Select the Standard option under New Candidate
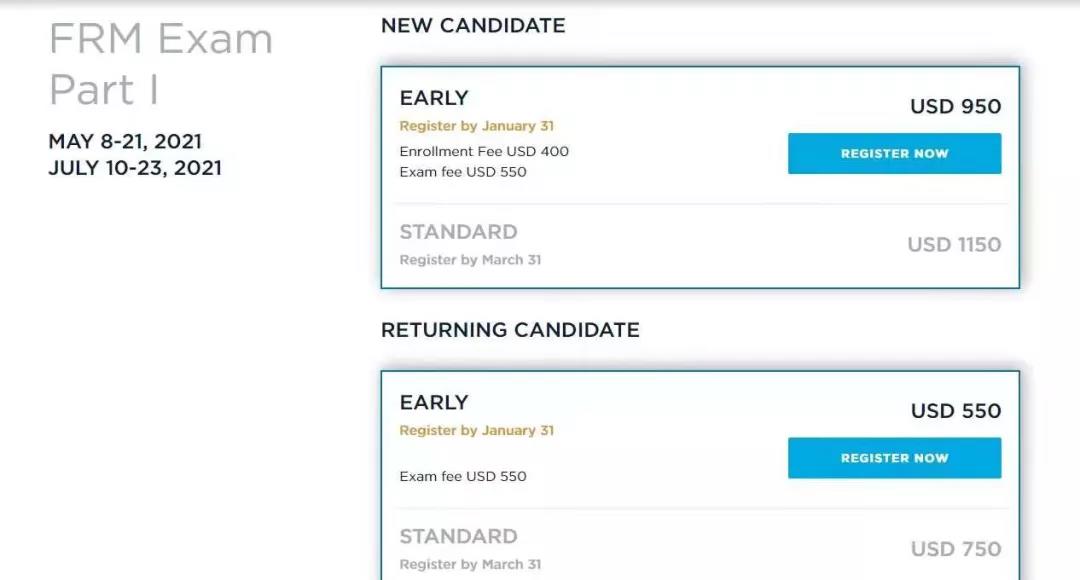The width and height of the screenshot is (1080, 580). tap(458, 232)
